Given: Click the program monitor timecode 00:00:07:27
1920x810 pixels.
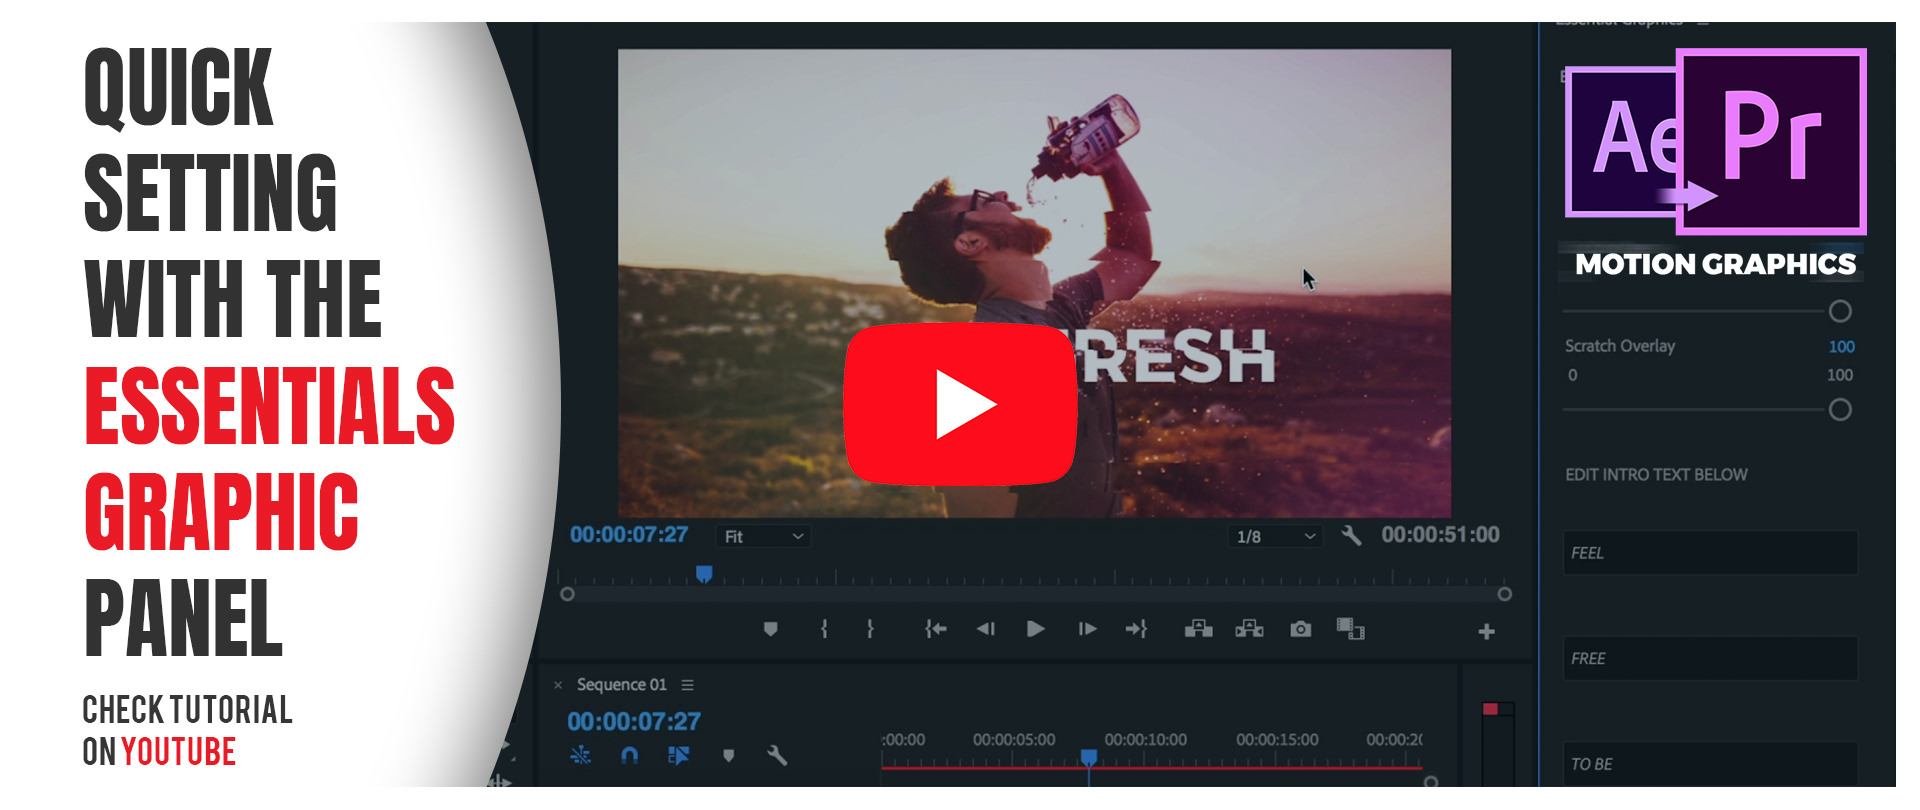Looking at the screenshot, I should pos(629,535).
